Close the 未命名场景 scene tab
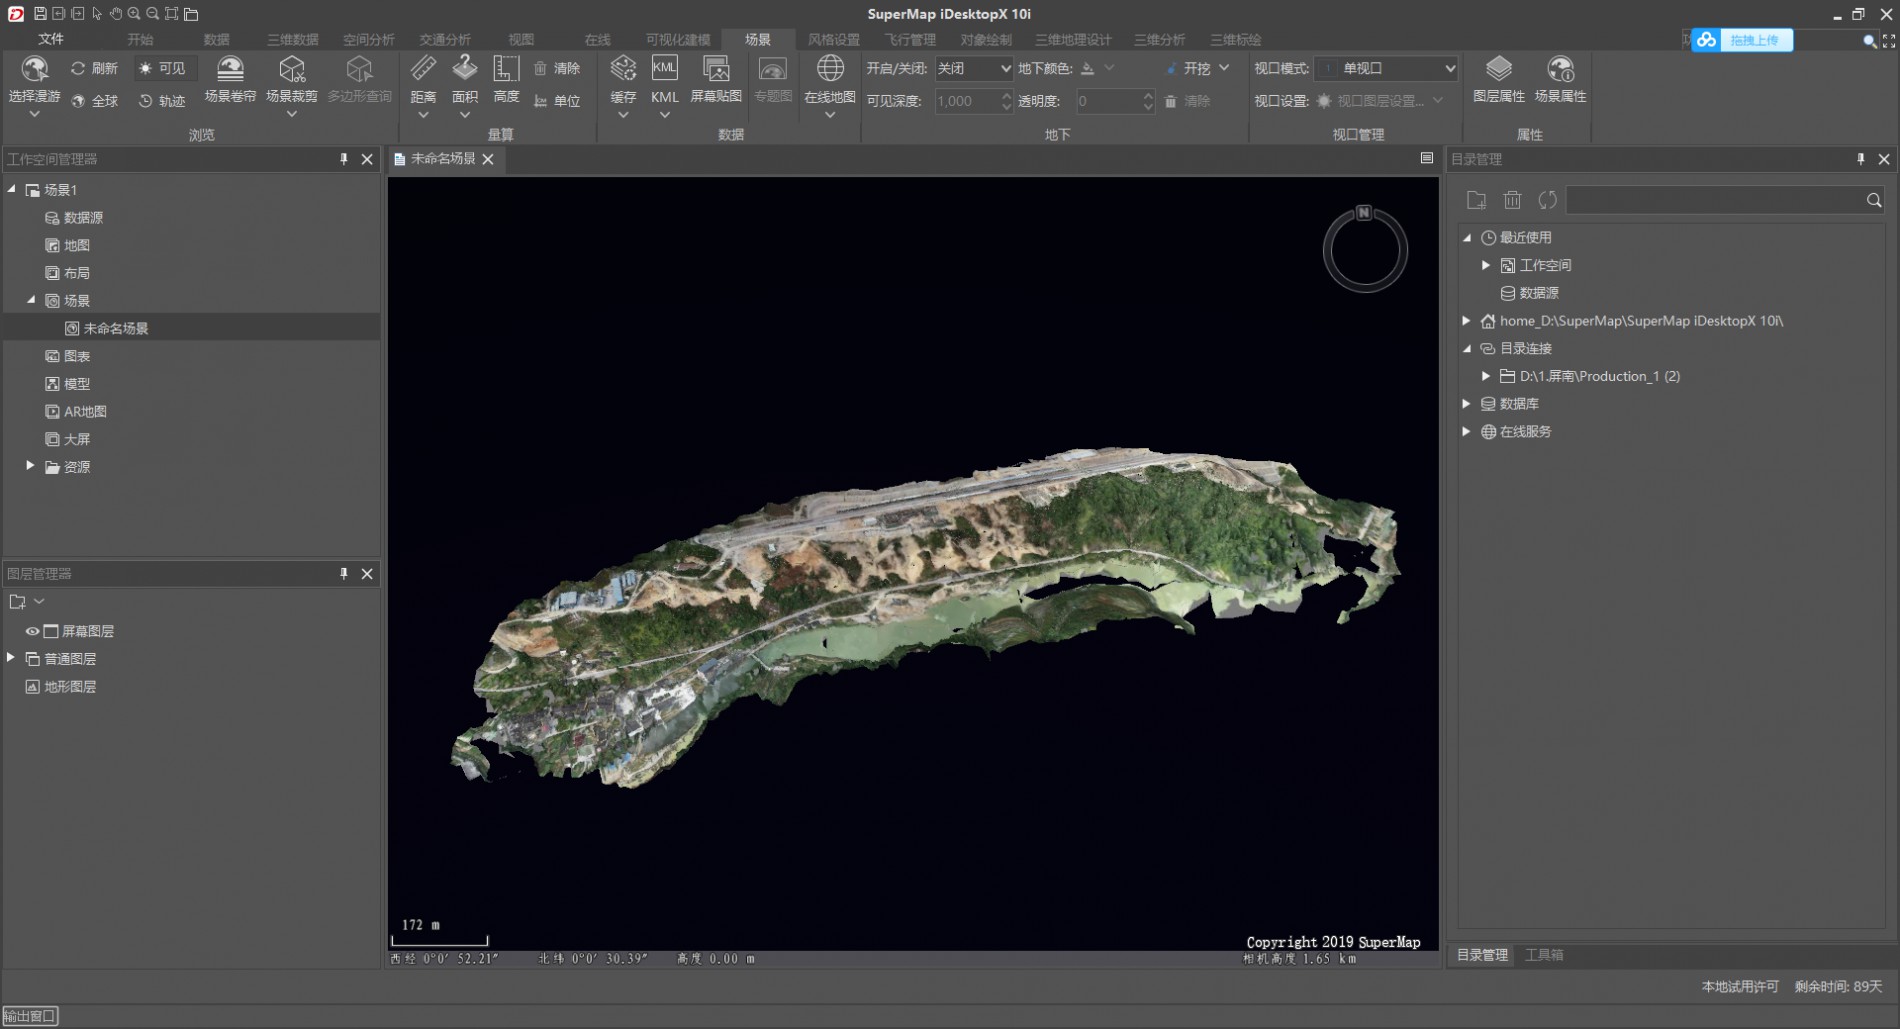This screenshot has width=1900, height=1029. pyautogui.click(x=488, y=159)
